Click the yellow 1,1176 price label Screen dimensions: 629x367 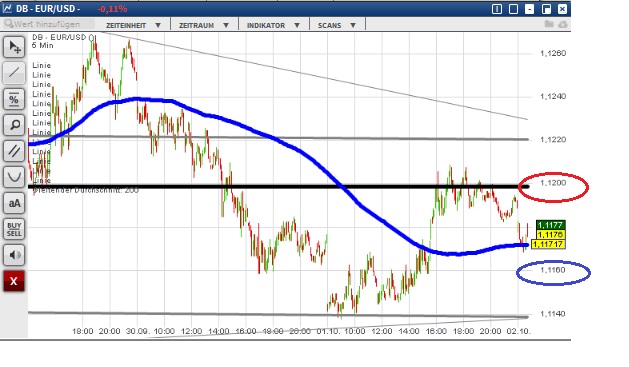(x=551, y=235)
